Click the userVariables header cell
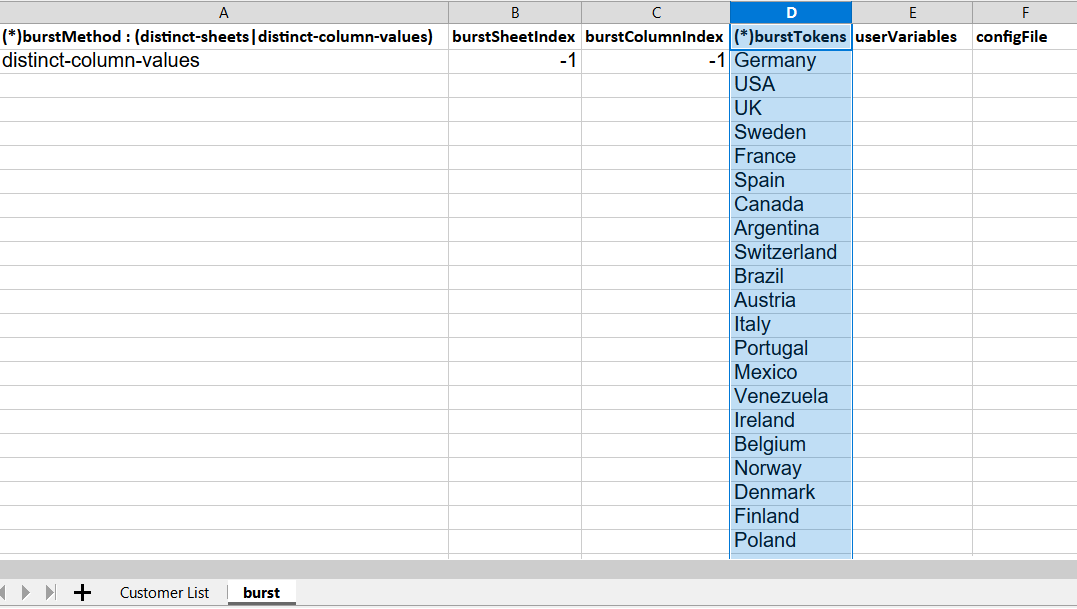 pyautogui.click(x=912, y=37)
